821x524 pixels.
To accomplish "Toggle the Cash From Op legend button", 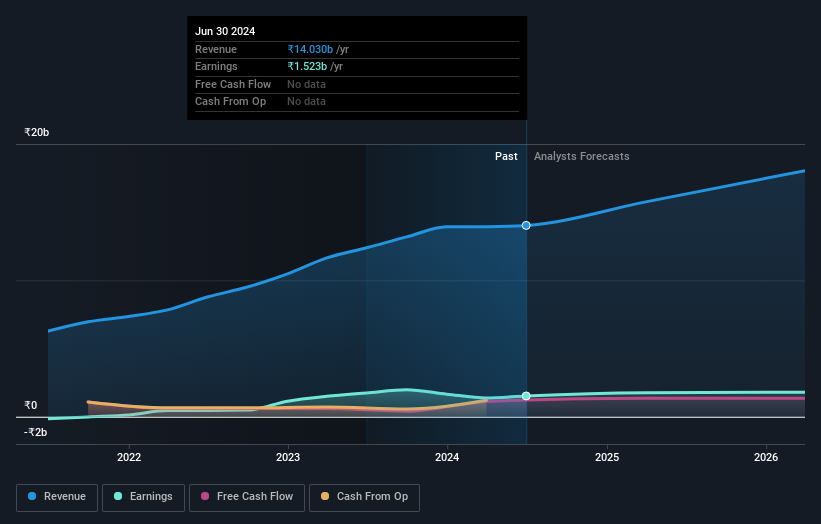I will 364,497.
